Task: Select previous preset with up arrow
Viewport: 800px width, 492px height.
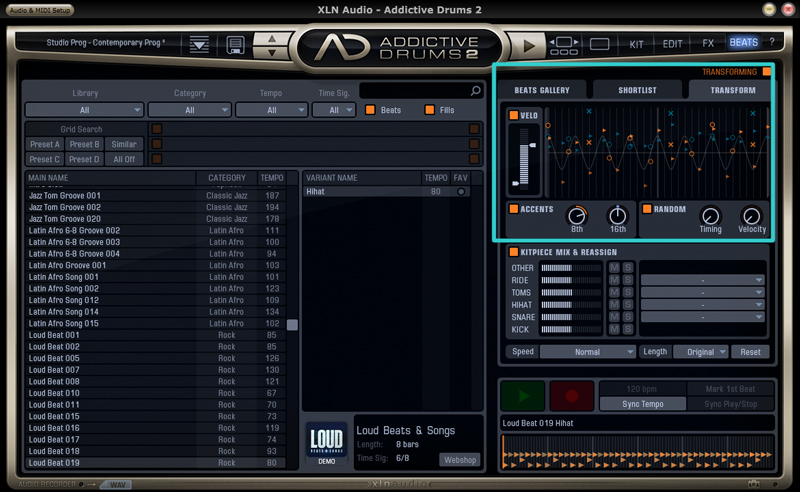Action: (272, 38)
